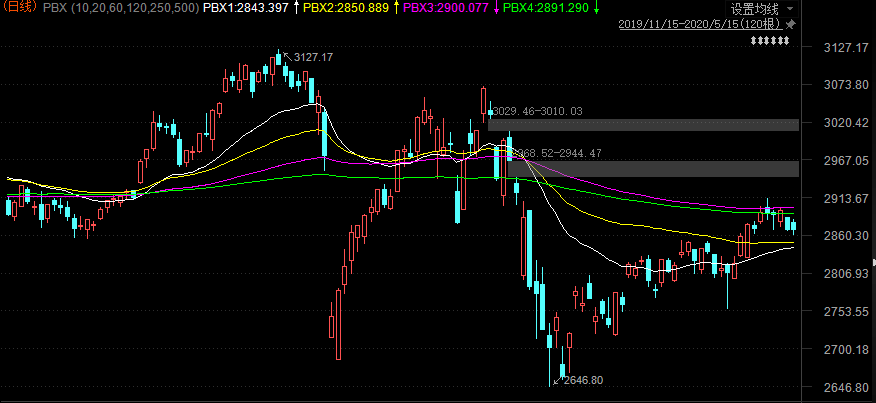This screenshot has height=403, width=876.
Task: Click the 3127.17 price axis label
Action: (845, 48)
